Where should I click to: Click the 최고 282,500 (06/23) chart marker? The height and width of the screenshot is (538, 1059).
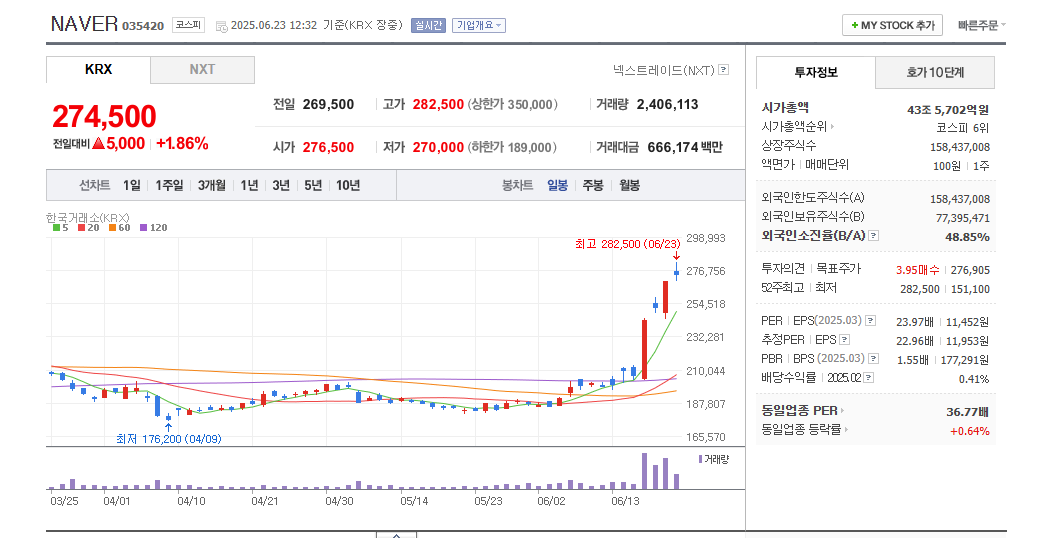(x=627, y=244)
